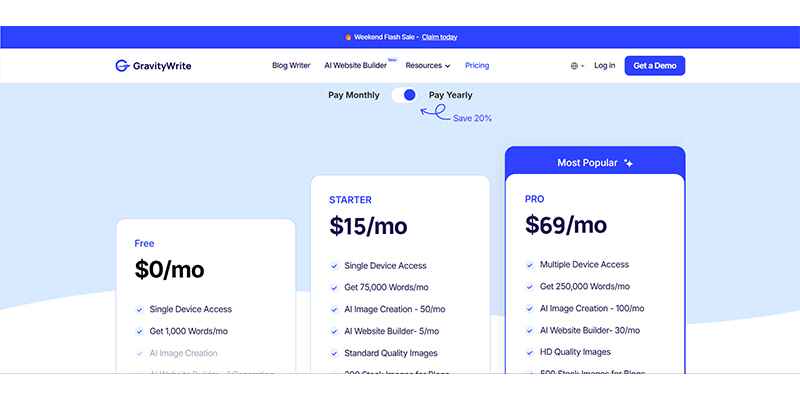800x400 pixels.
Task: Click checkmark beside Standard Quality Images
Action: click(334, 354)
